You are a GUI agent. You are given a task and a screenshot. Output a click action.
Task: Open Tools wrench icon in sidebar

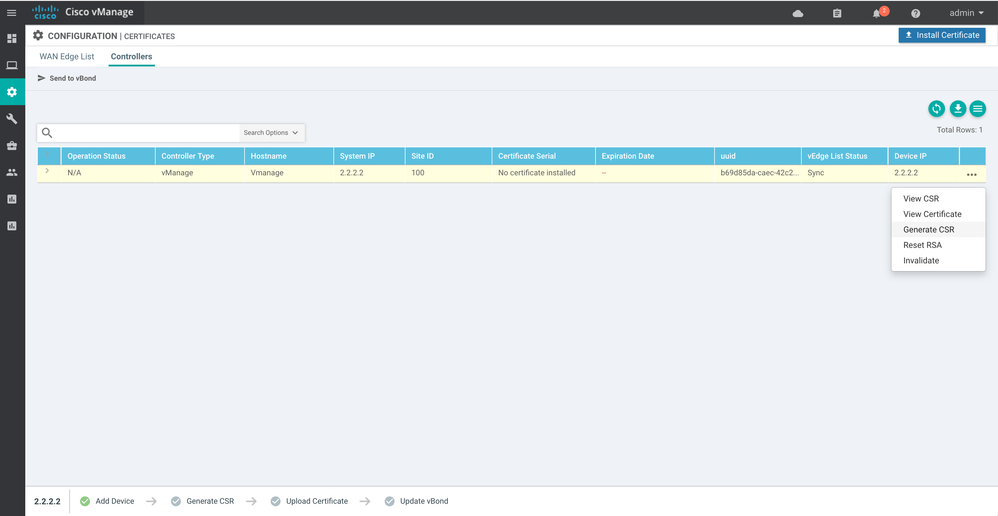[11, 119]
